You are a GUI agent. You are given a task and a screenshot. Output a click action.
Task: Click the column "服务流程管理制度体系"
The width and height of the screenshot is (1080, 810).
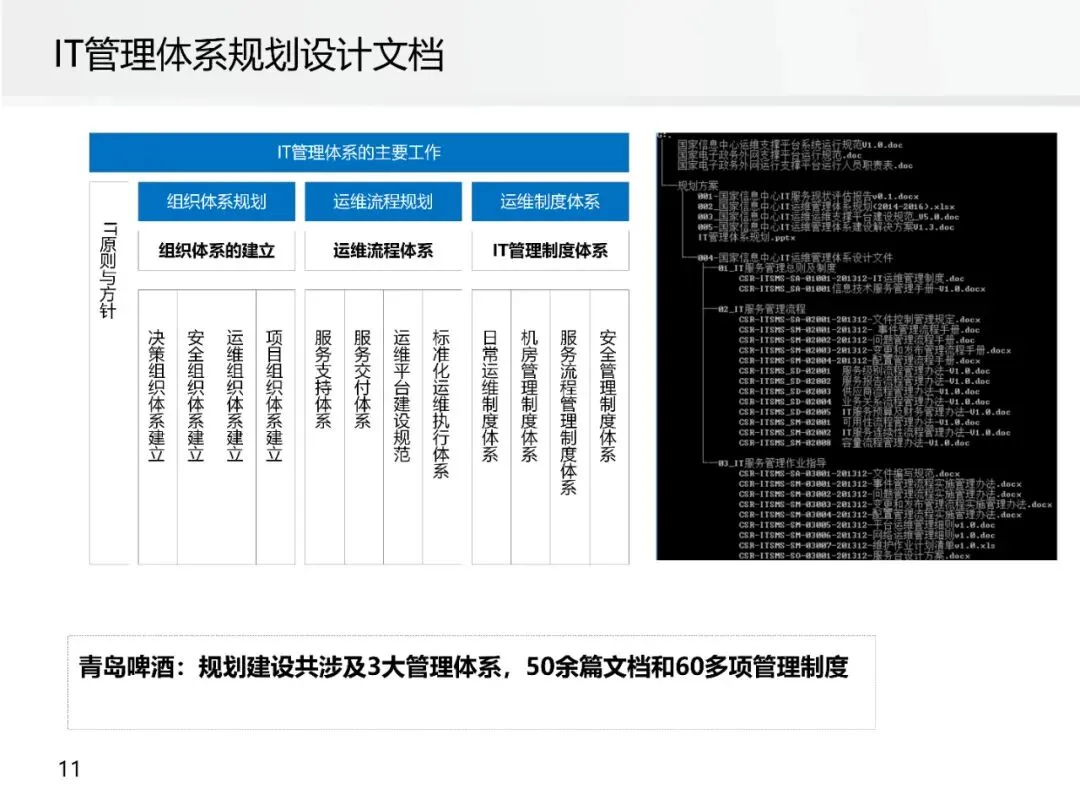[x=569, y=412]
